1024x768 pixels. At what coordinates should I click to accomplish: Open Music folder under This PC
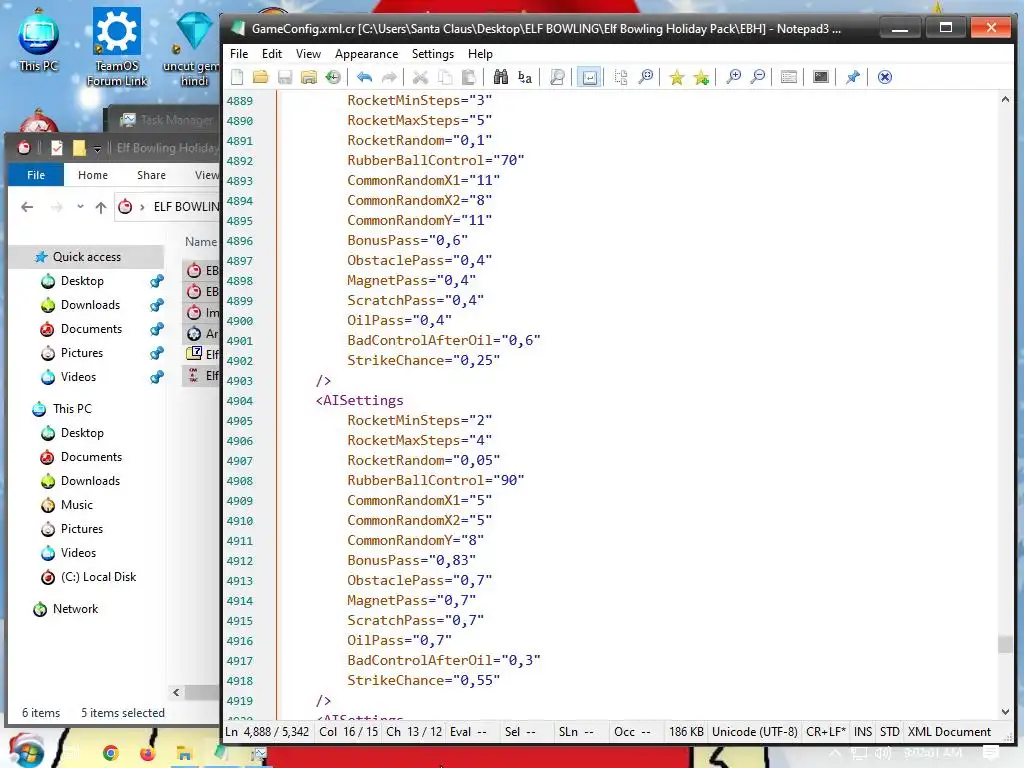pyautogui.click(x=76, y=505)
